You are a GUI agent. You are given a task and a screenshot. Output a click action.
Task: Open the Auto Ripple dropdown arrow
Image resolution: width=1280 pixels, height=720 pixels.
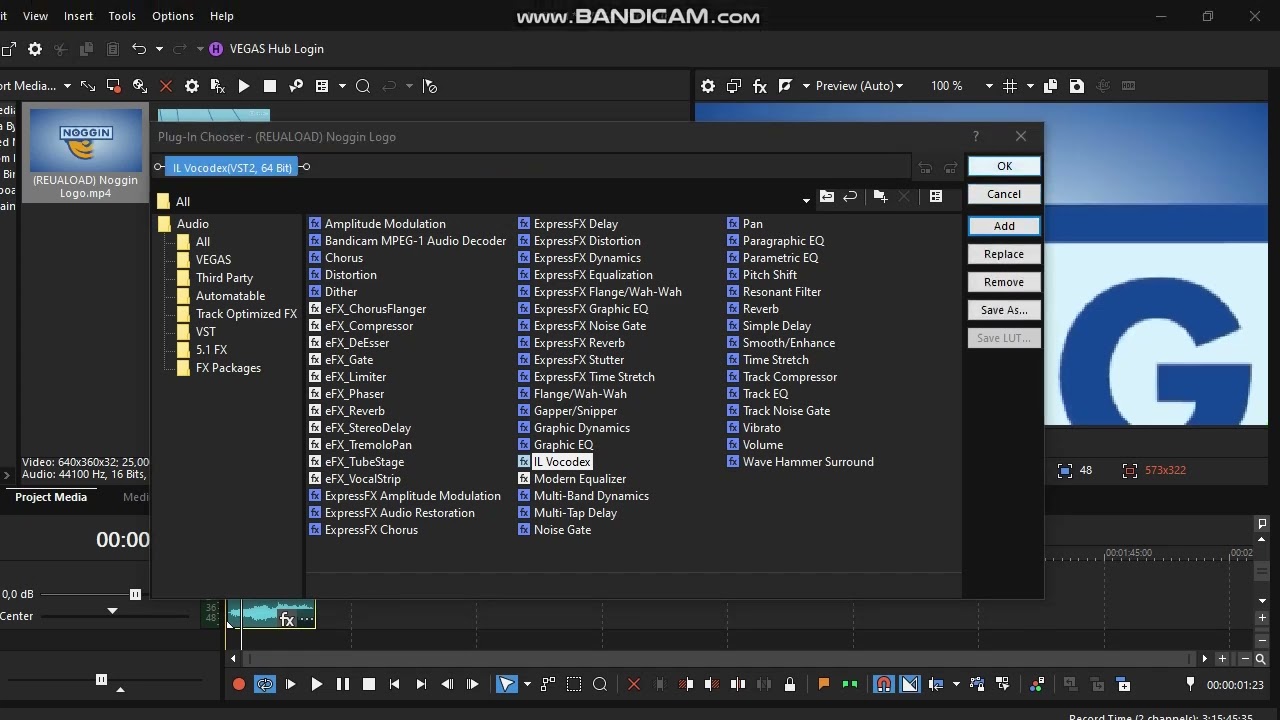pyautogui.click(x=956, y=684)
